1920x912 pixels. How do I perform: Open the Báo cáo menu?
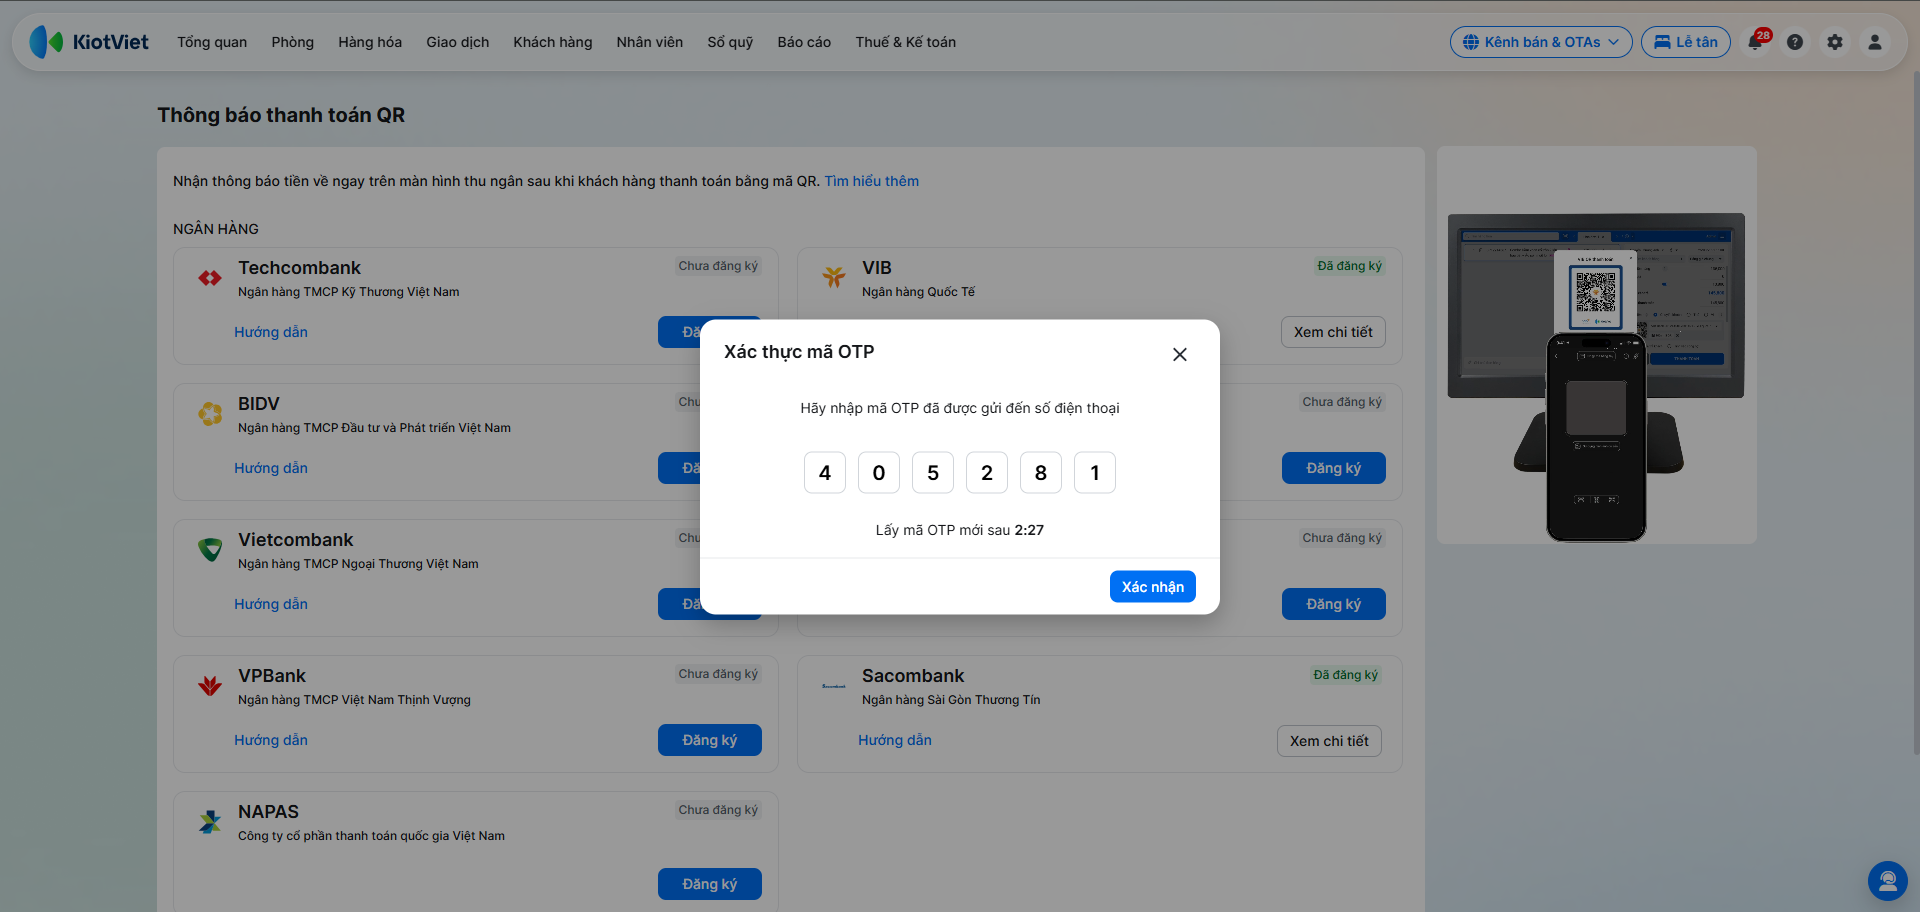(x=804, y=42)
